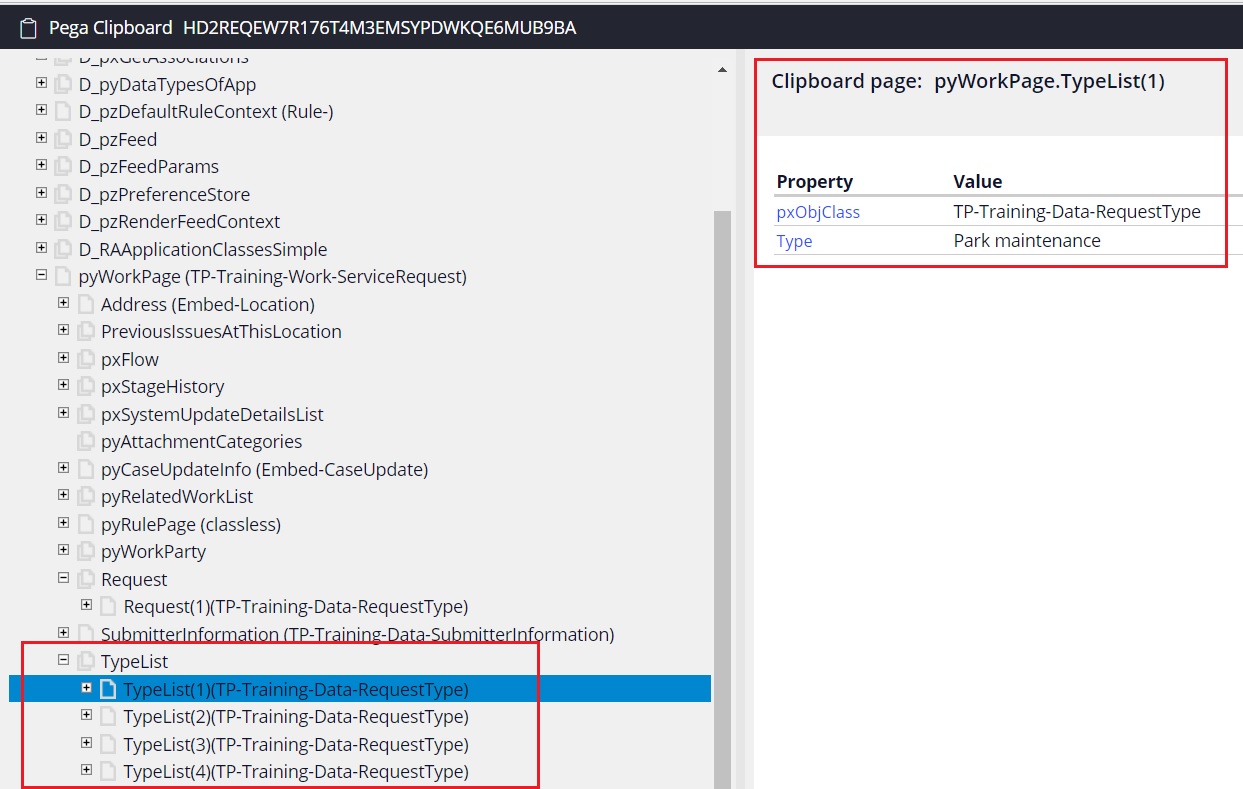Open the Type property link
Image resolution: width=1243 pixels, height=789 pixels.
coord(794,241)
